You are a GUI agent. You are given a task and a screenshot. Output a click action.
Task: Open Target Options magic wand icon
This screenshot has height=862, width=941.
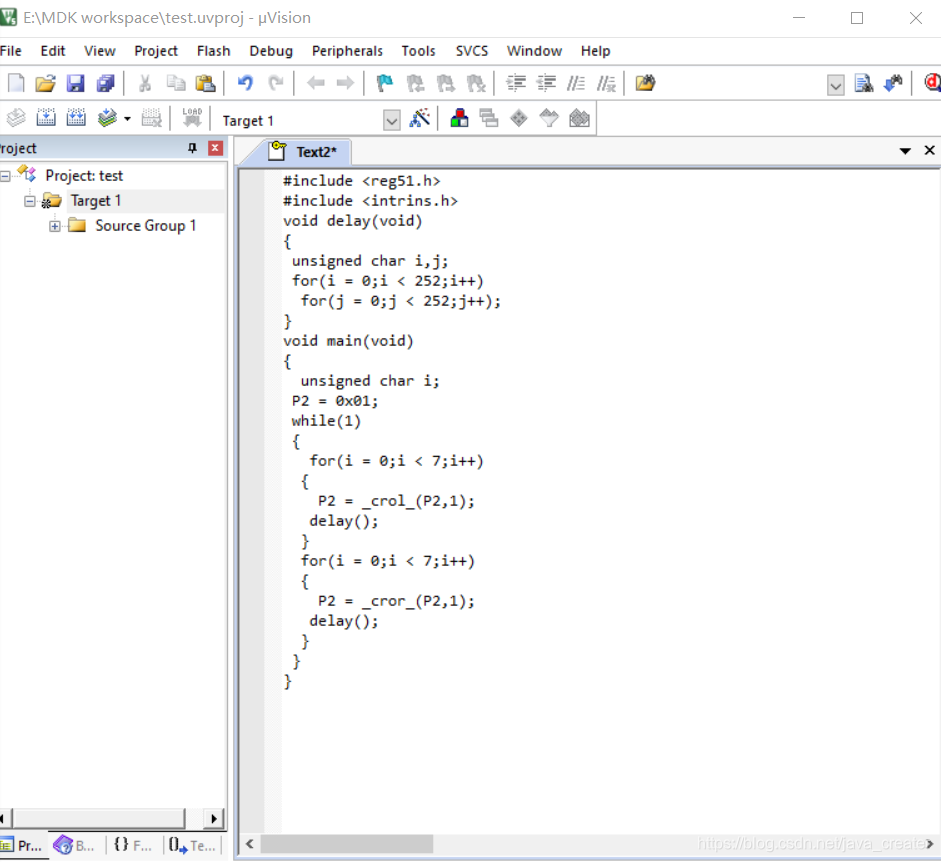(x=419, y=118)
